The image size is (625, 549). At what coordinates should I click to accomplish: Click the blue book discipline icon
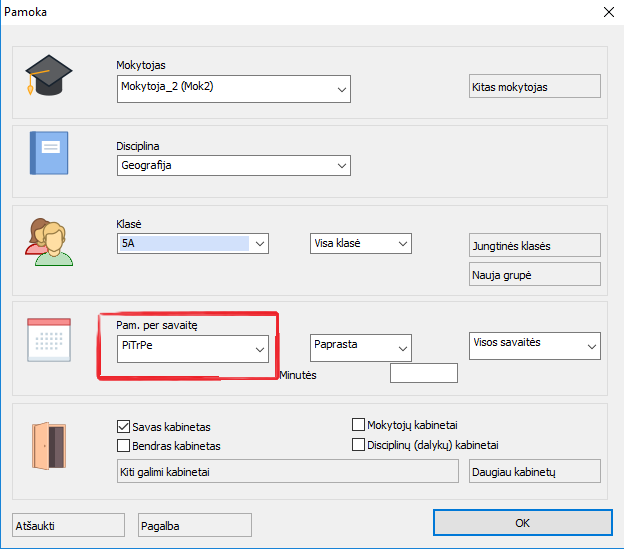pyautogui.click(x=49, y=154)
